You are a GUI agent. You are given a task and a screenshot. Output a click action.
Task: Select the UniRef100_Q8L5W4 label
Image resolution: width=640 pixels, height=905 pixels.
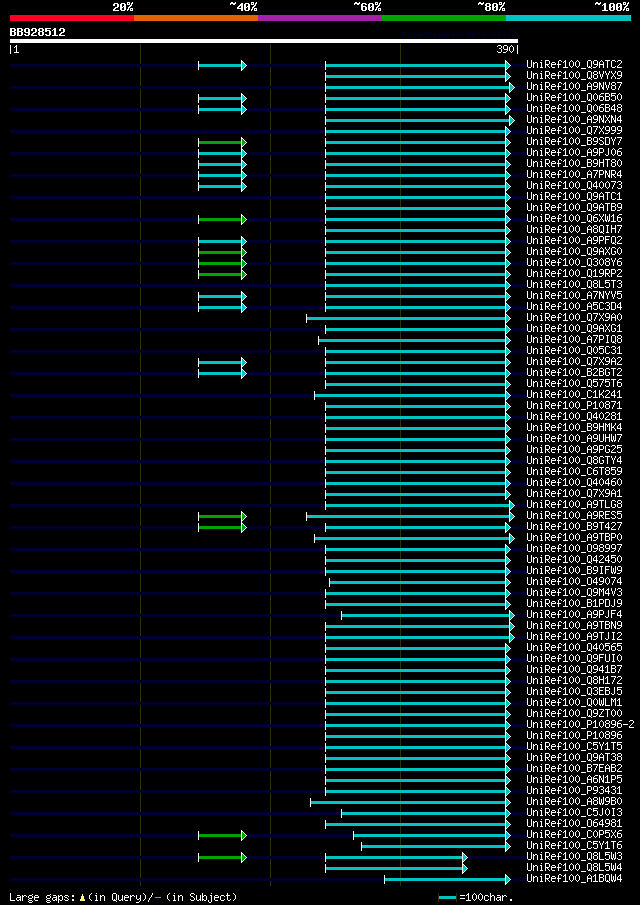coord(574,868)
